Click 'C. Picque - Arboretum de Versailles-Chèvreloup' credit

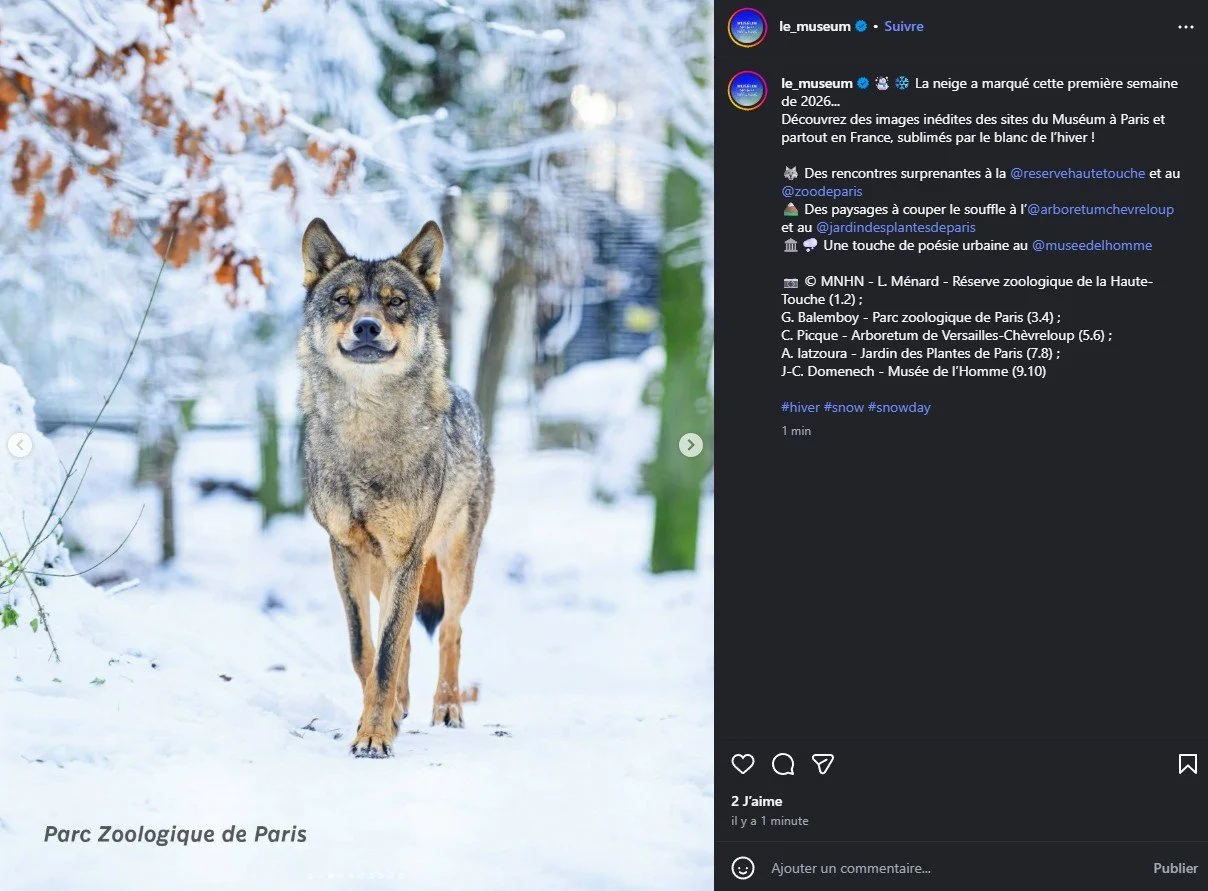click(x=947, y=335)
